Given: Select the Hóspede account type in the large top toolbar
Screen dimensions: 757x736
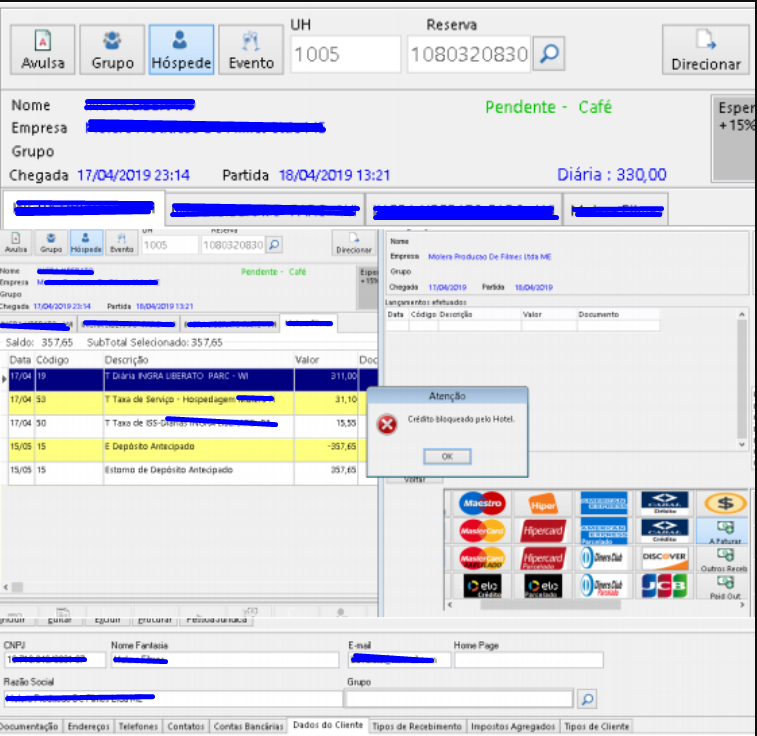Looking at the screenshot, I should (182, 50).
